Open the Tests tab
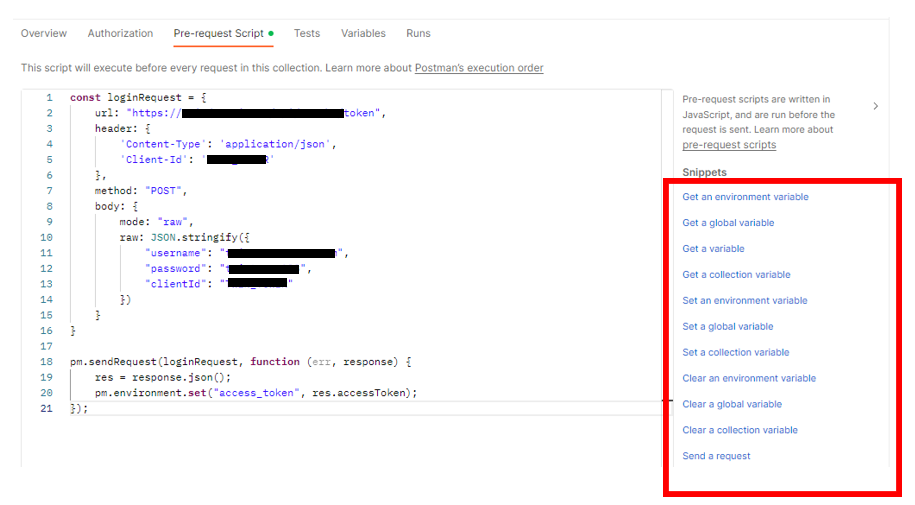915x505 pixels. pyautogui.click(x=307, y=33)
